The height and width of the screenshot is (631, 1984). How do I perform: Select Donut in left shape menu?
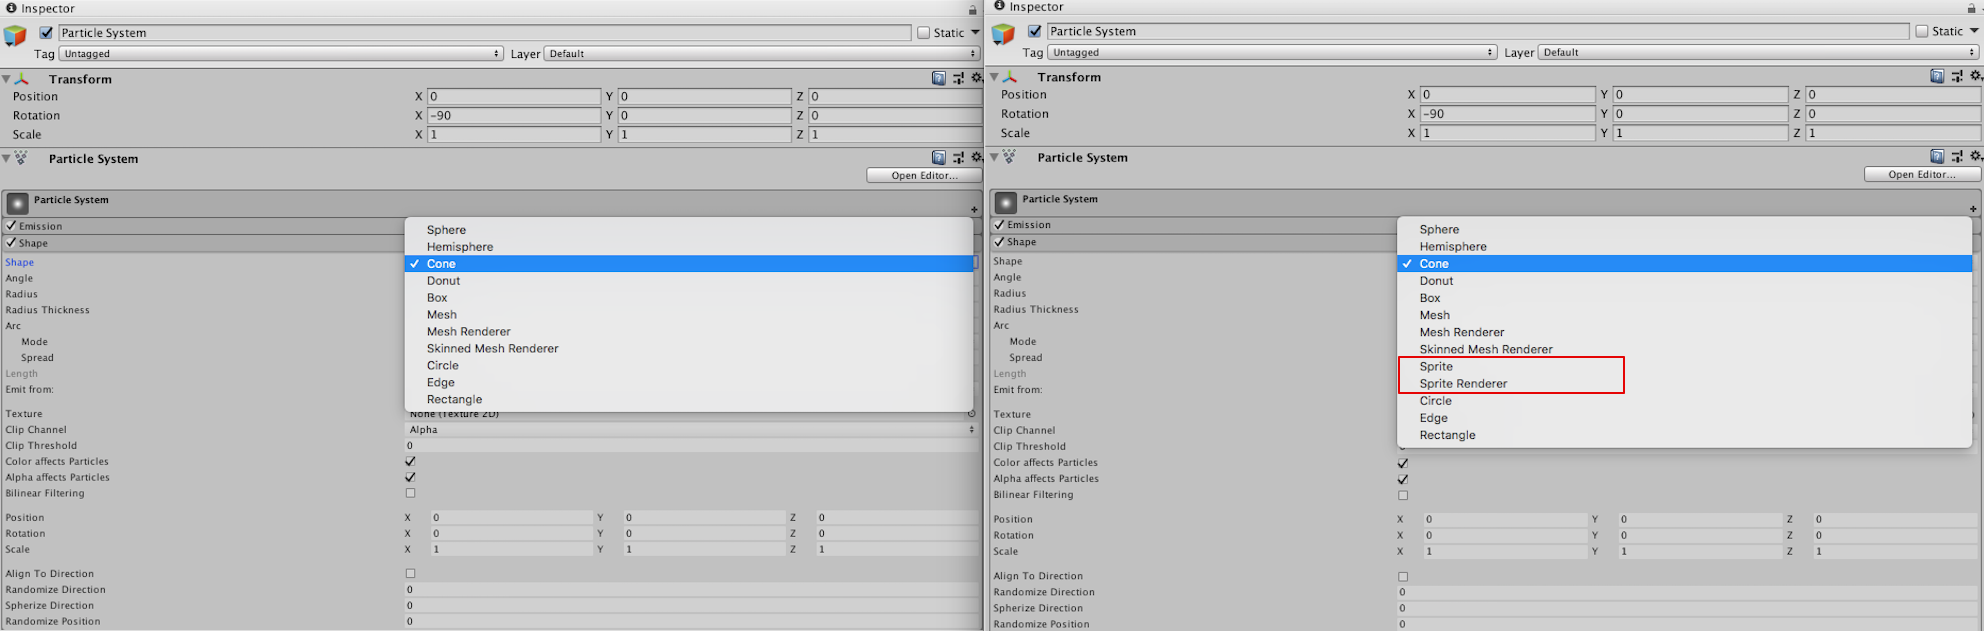[x=689, y=281]
